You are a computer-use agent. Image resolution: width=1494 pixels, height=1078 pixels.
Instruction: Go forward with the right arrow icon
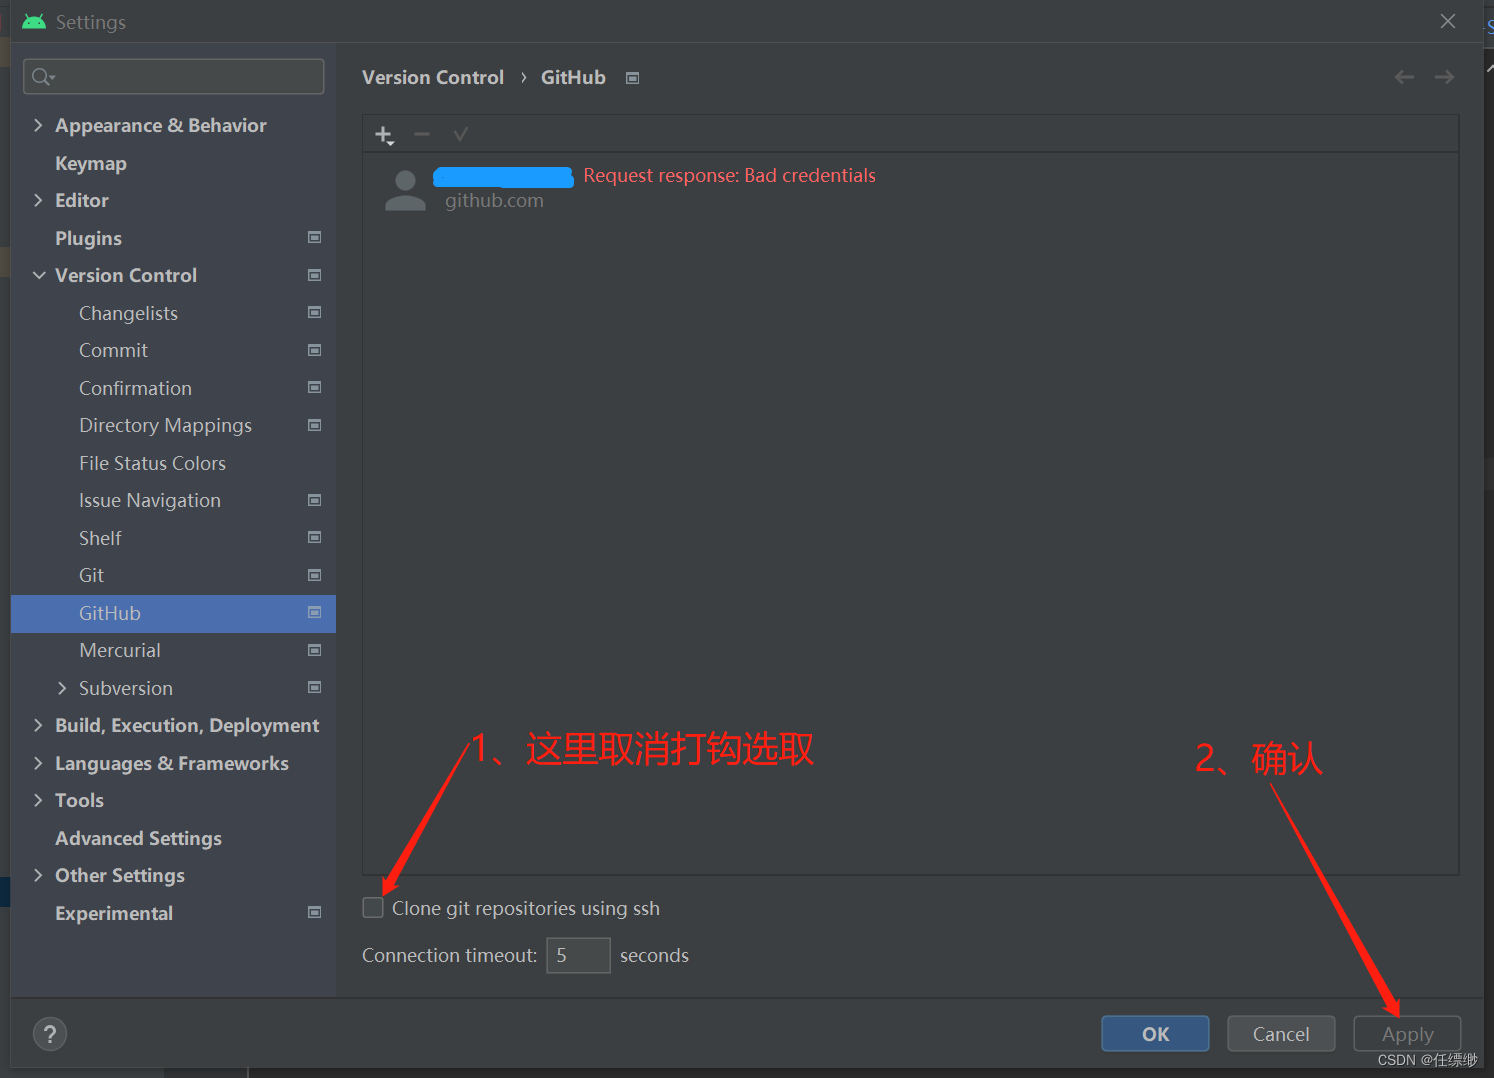pos(1444,77)
